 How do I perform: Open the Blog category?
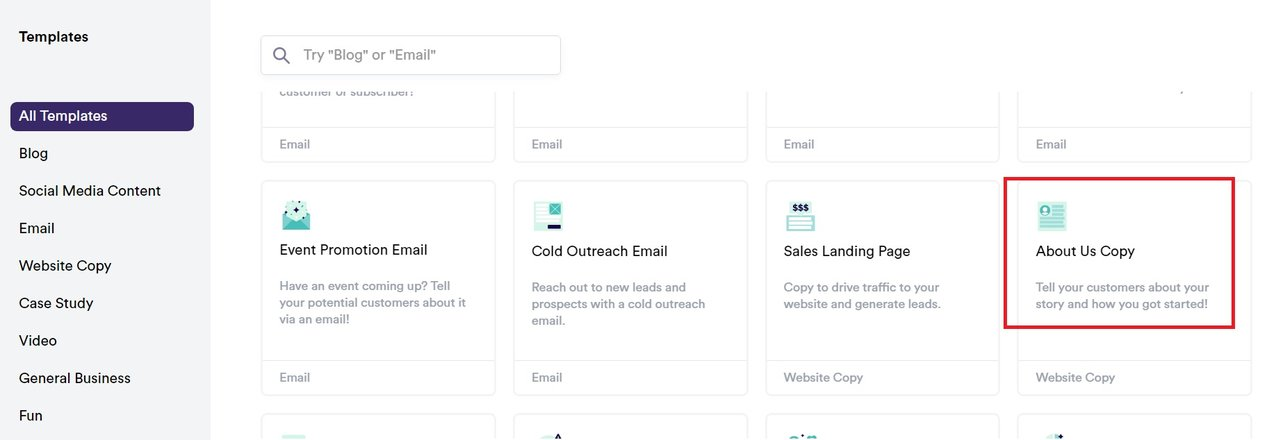coord(33,153)
